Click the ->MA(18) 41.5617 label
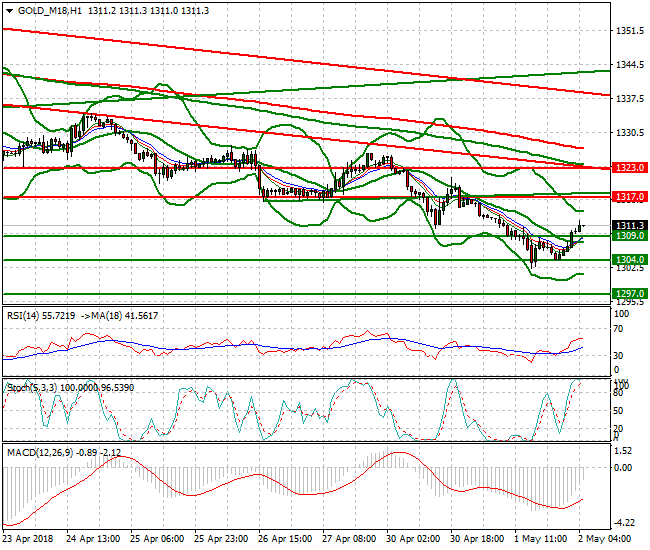This screenshot has width=650, height=550. tap(119, 316)
